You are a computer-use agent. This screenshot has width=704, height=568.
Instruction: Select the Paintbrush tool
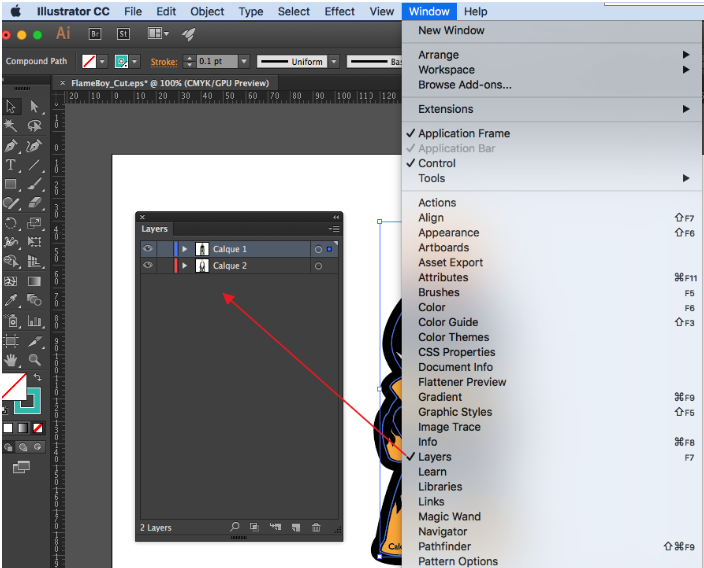(x=34, y=184)
